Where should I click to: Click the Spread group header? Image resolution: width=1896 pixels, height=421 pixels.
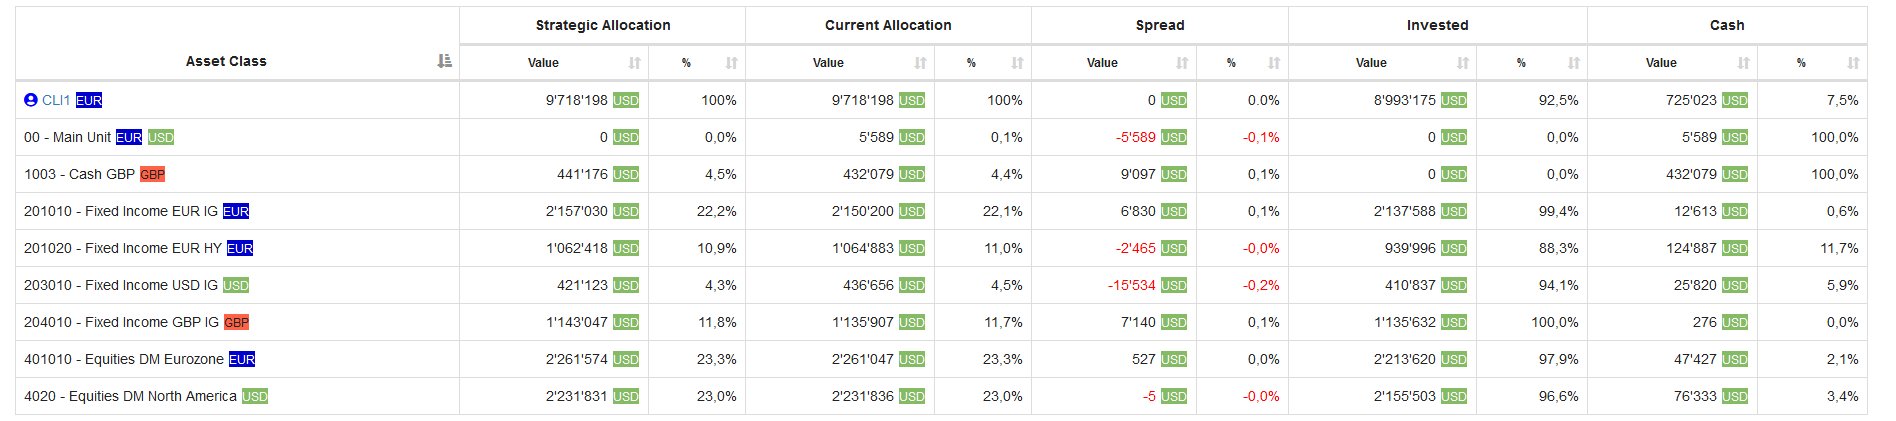1160,25
